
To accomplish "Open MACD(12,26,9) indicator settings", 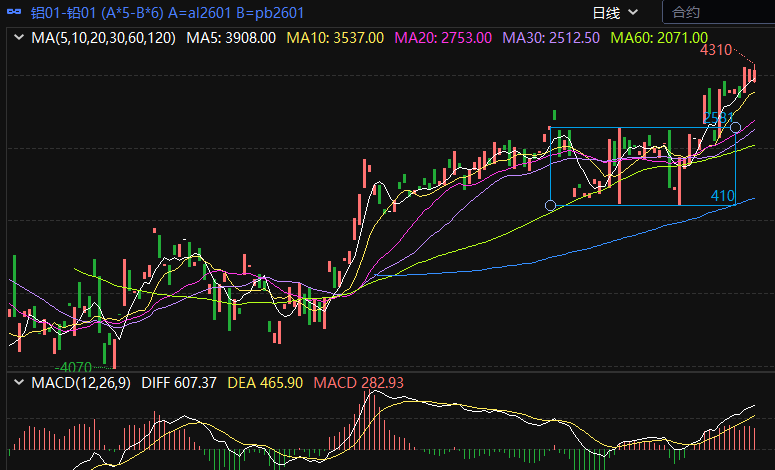I will coord(81,383).
